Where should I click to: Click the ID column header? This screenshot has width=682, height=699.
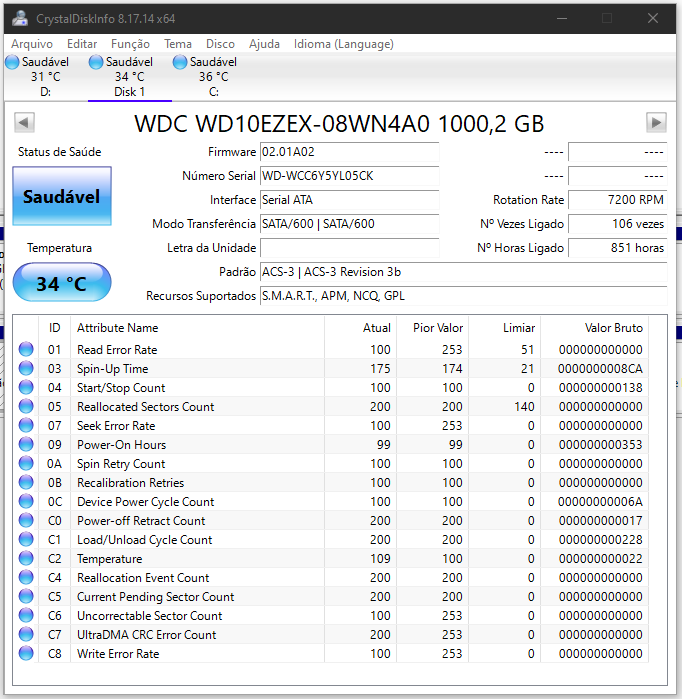click(x=54, y=328)
